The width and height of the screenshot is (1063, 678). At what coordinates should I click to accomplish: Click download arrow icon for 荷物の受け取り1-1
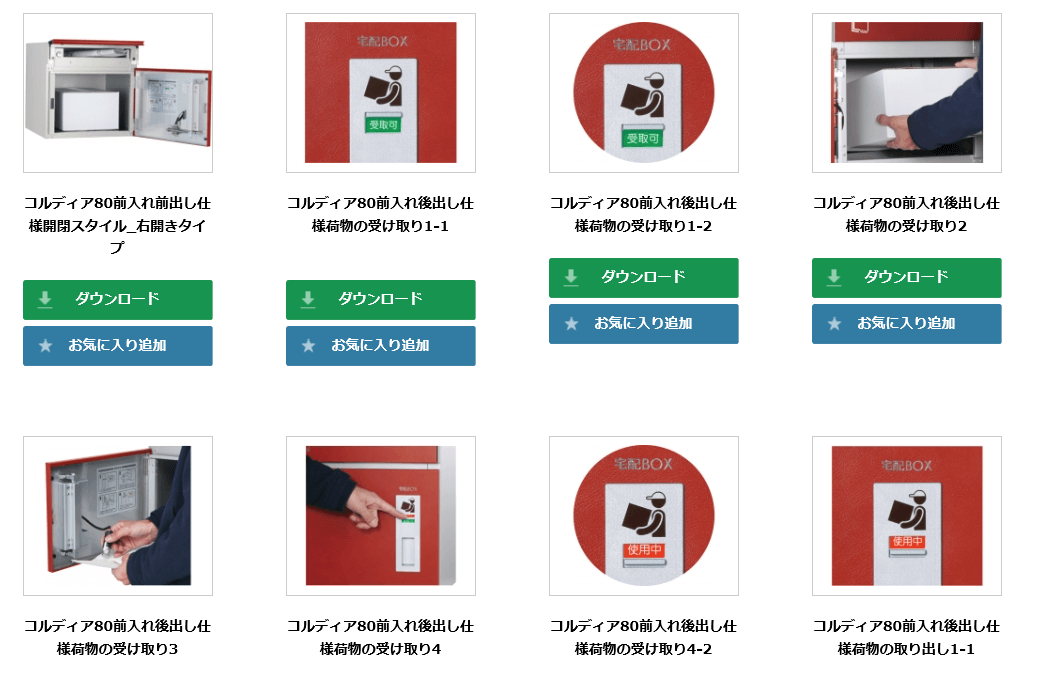click(x=308, y=299)
